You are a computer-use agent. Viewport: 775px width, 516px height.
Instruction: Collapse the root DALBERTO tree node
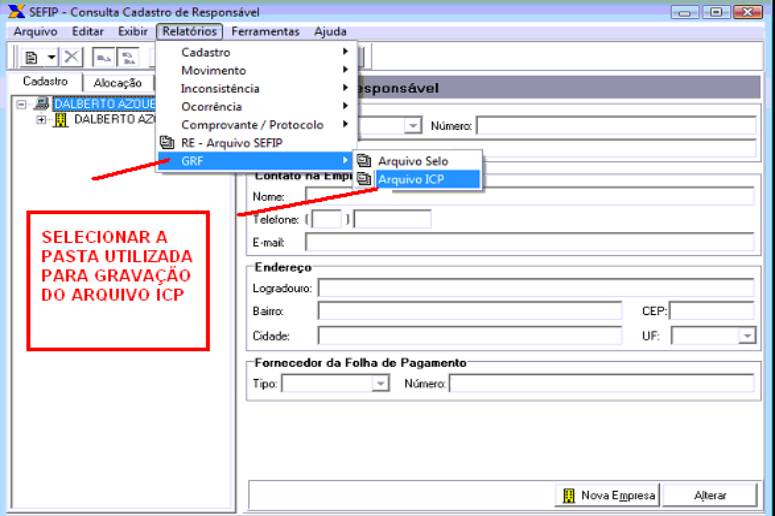point(21,104)
